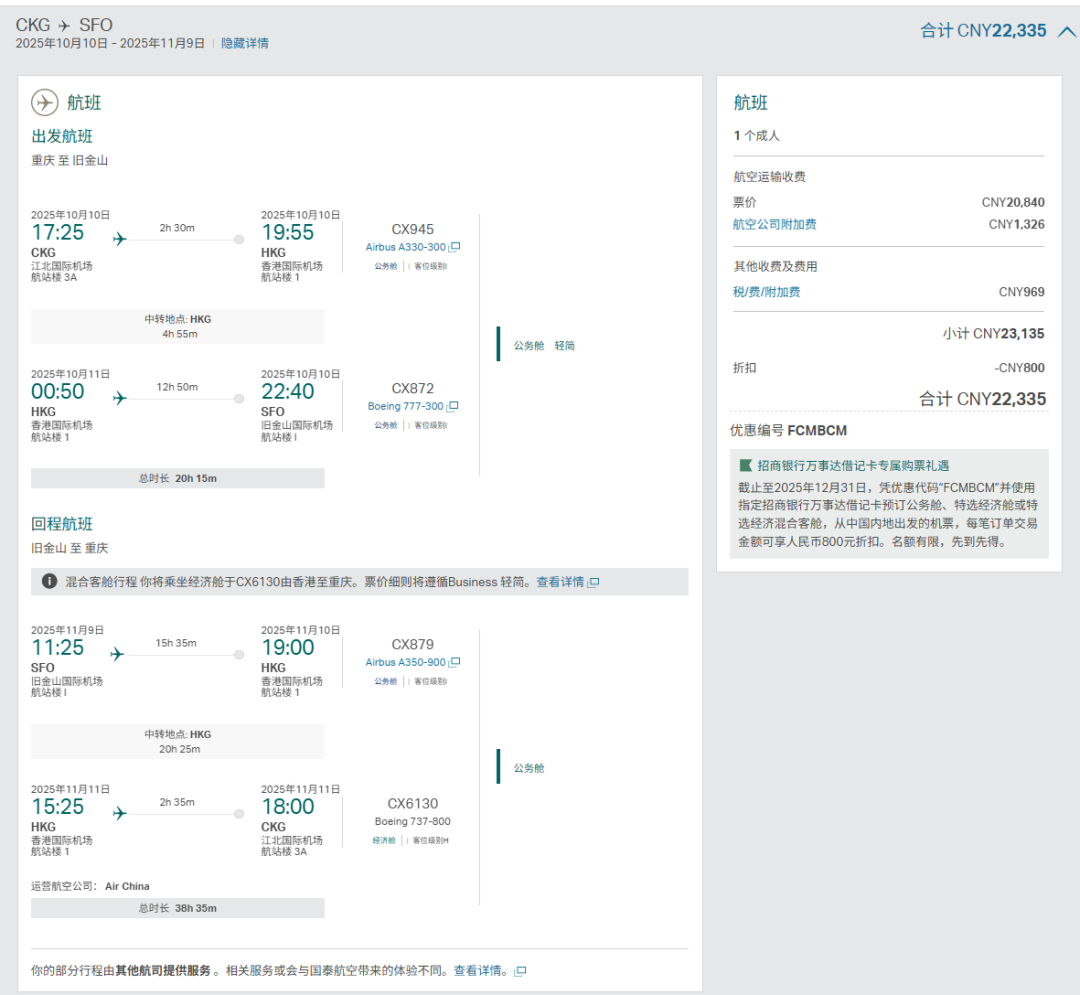This screenshot has width=1080, height=995.
Task: Click HKG layover bar showing 20h 25m
Action: pos(177,741)
